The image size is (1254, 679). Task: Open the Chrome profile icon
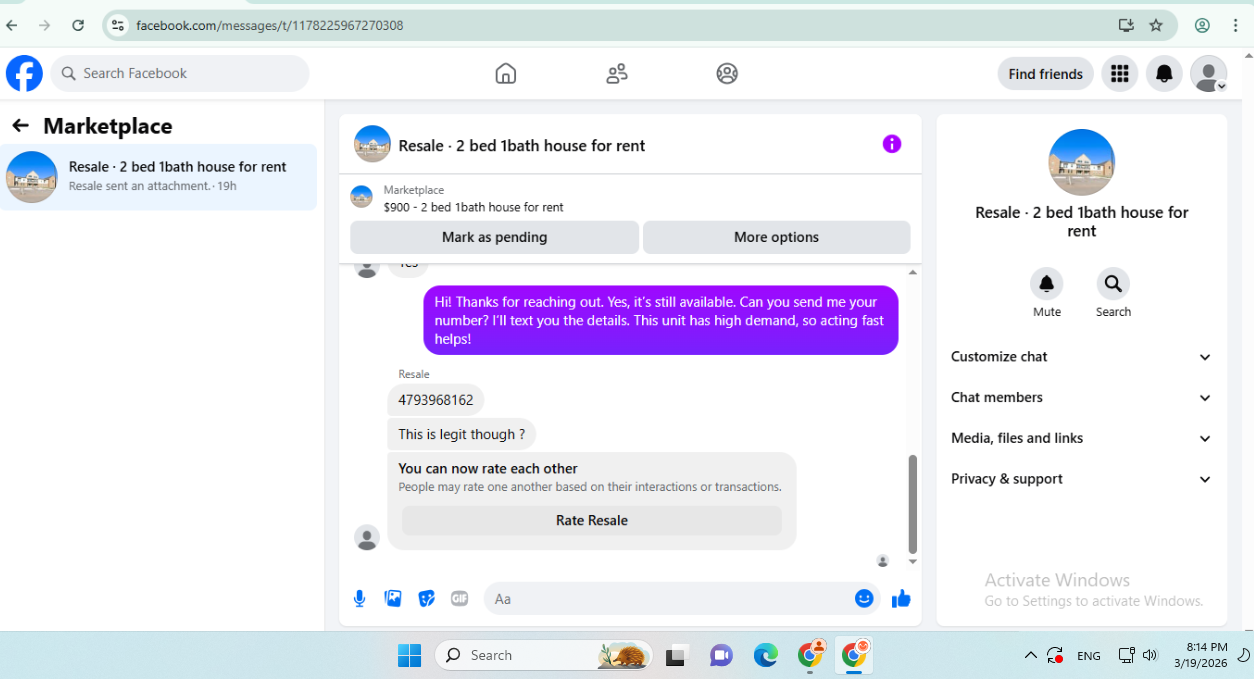tap(1202, 25)
